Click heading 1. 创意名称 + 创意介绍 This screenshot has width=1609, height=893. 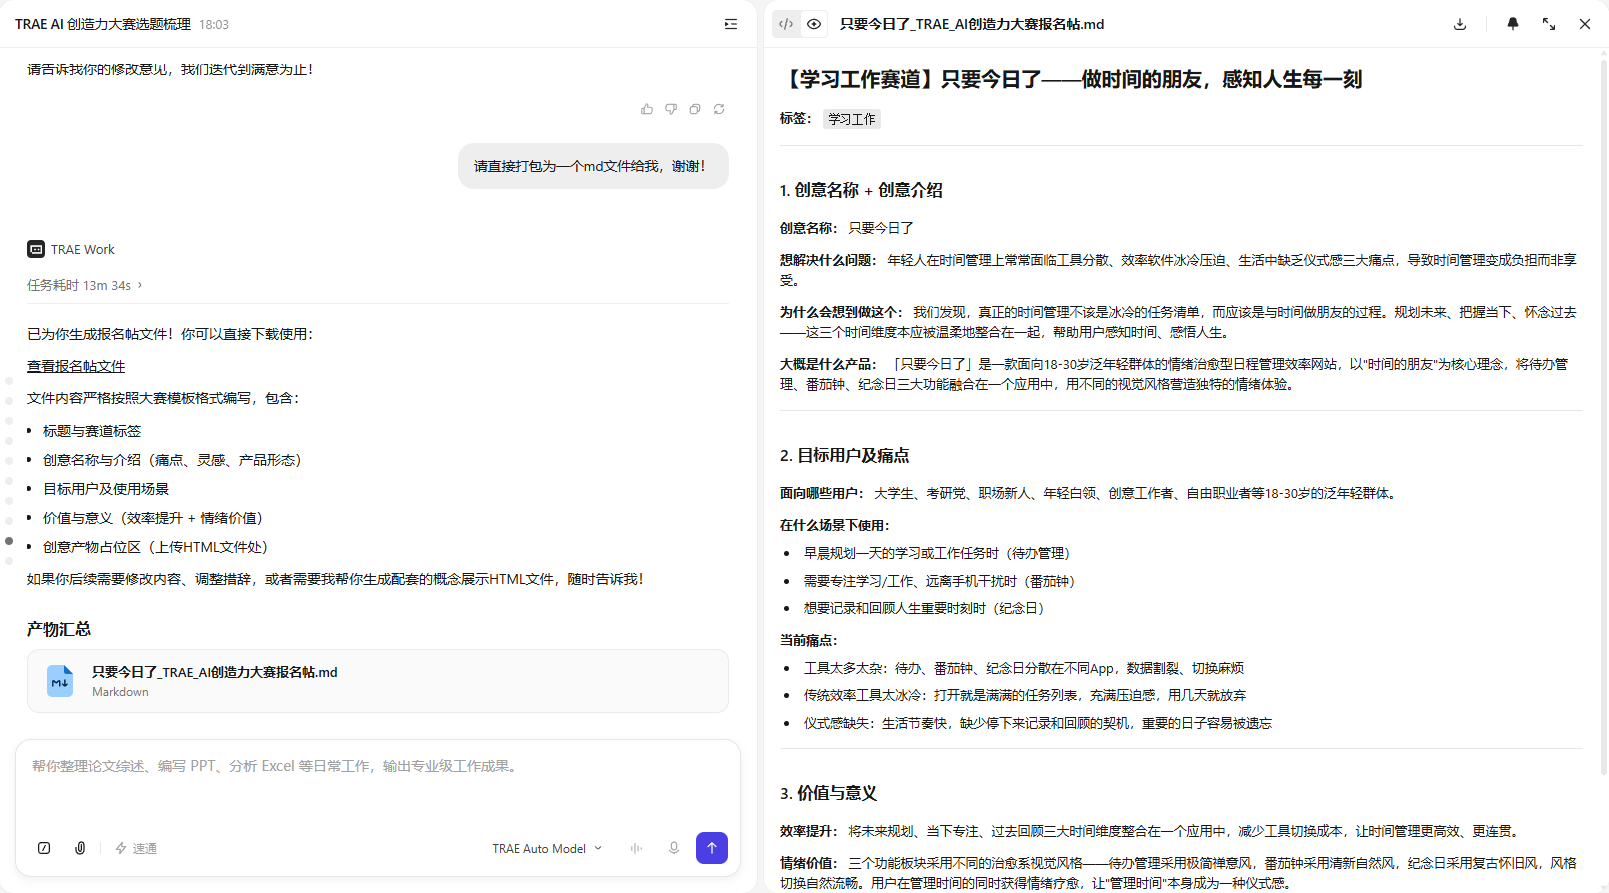pyautogui.click(x=861, y=190)
